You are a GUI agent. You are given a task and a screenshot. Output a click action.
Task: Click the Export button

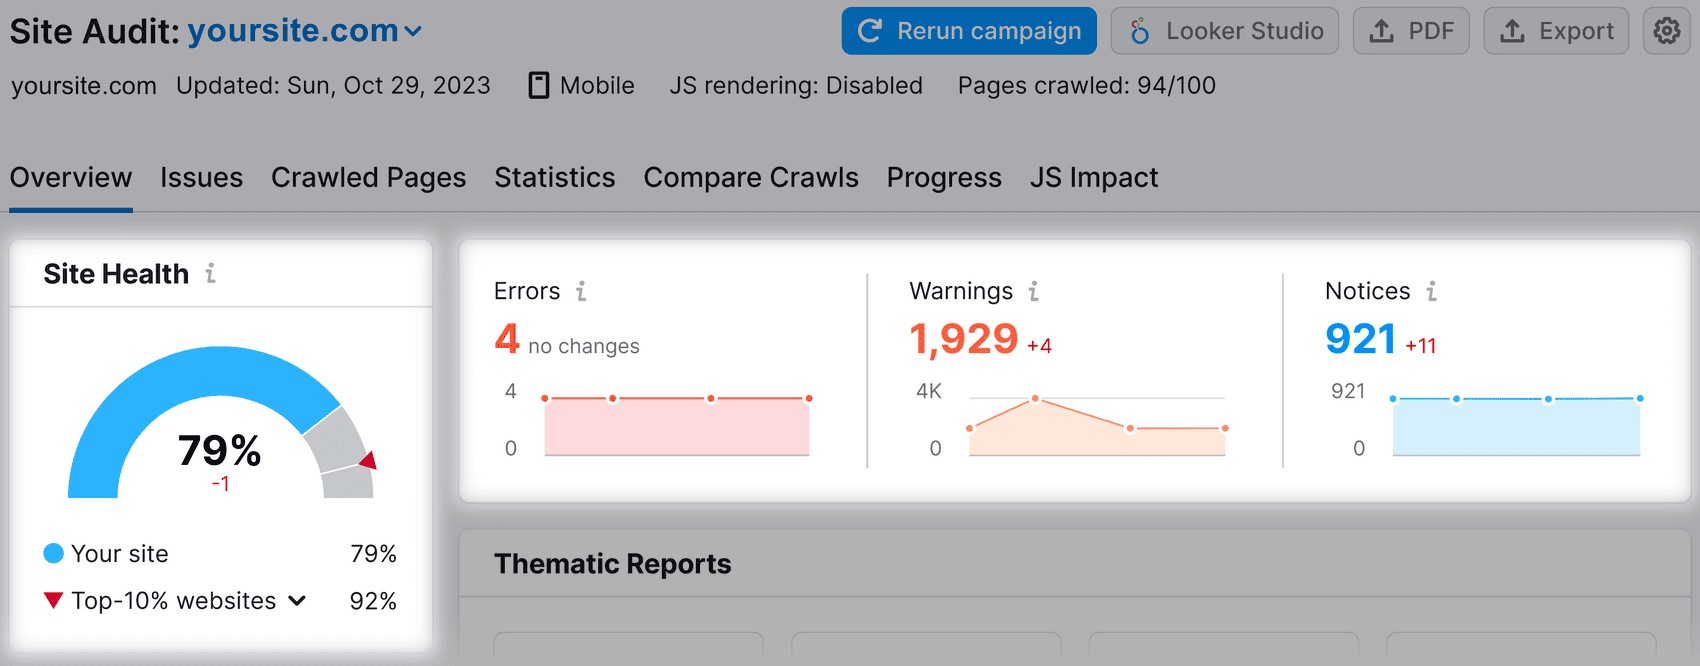(x=1556, y=31)
